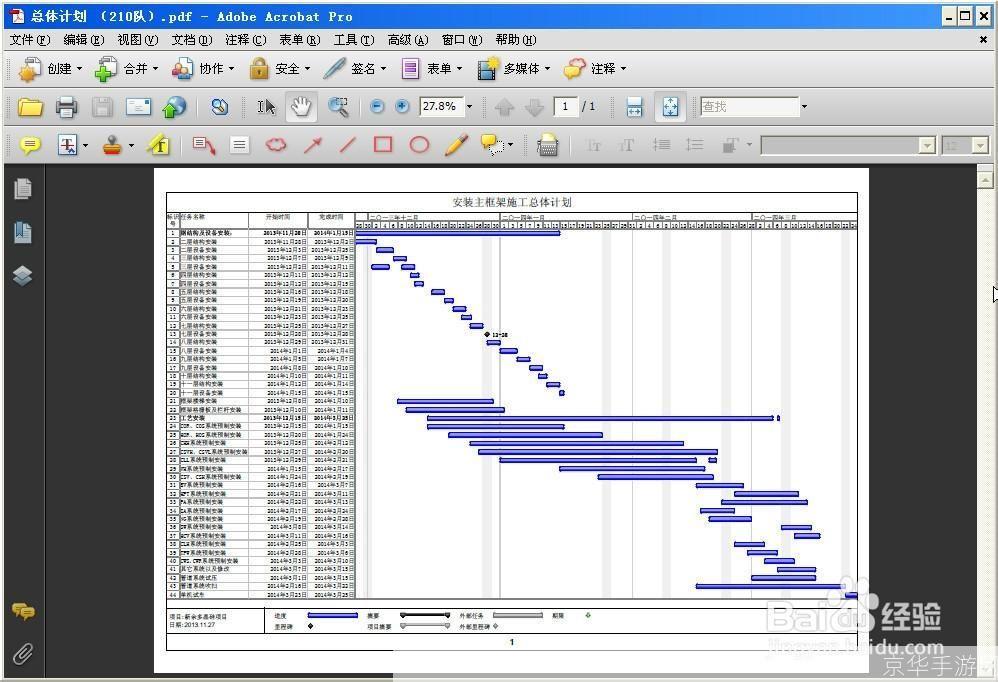Image resolution: width=998 pixels, height=682 pixels.
Task: Select the Text Box tool
Action: (x=239, y=146)
